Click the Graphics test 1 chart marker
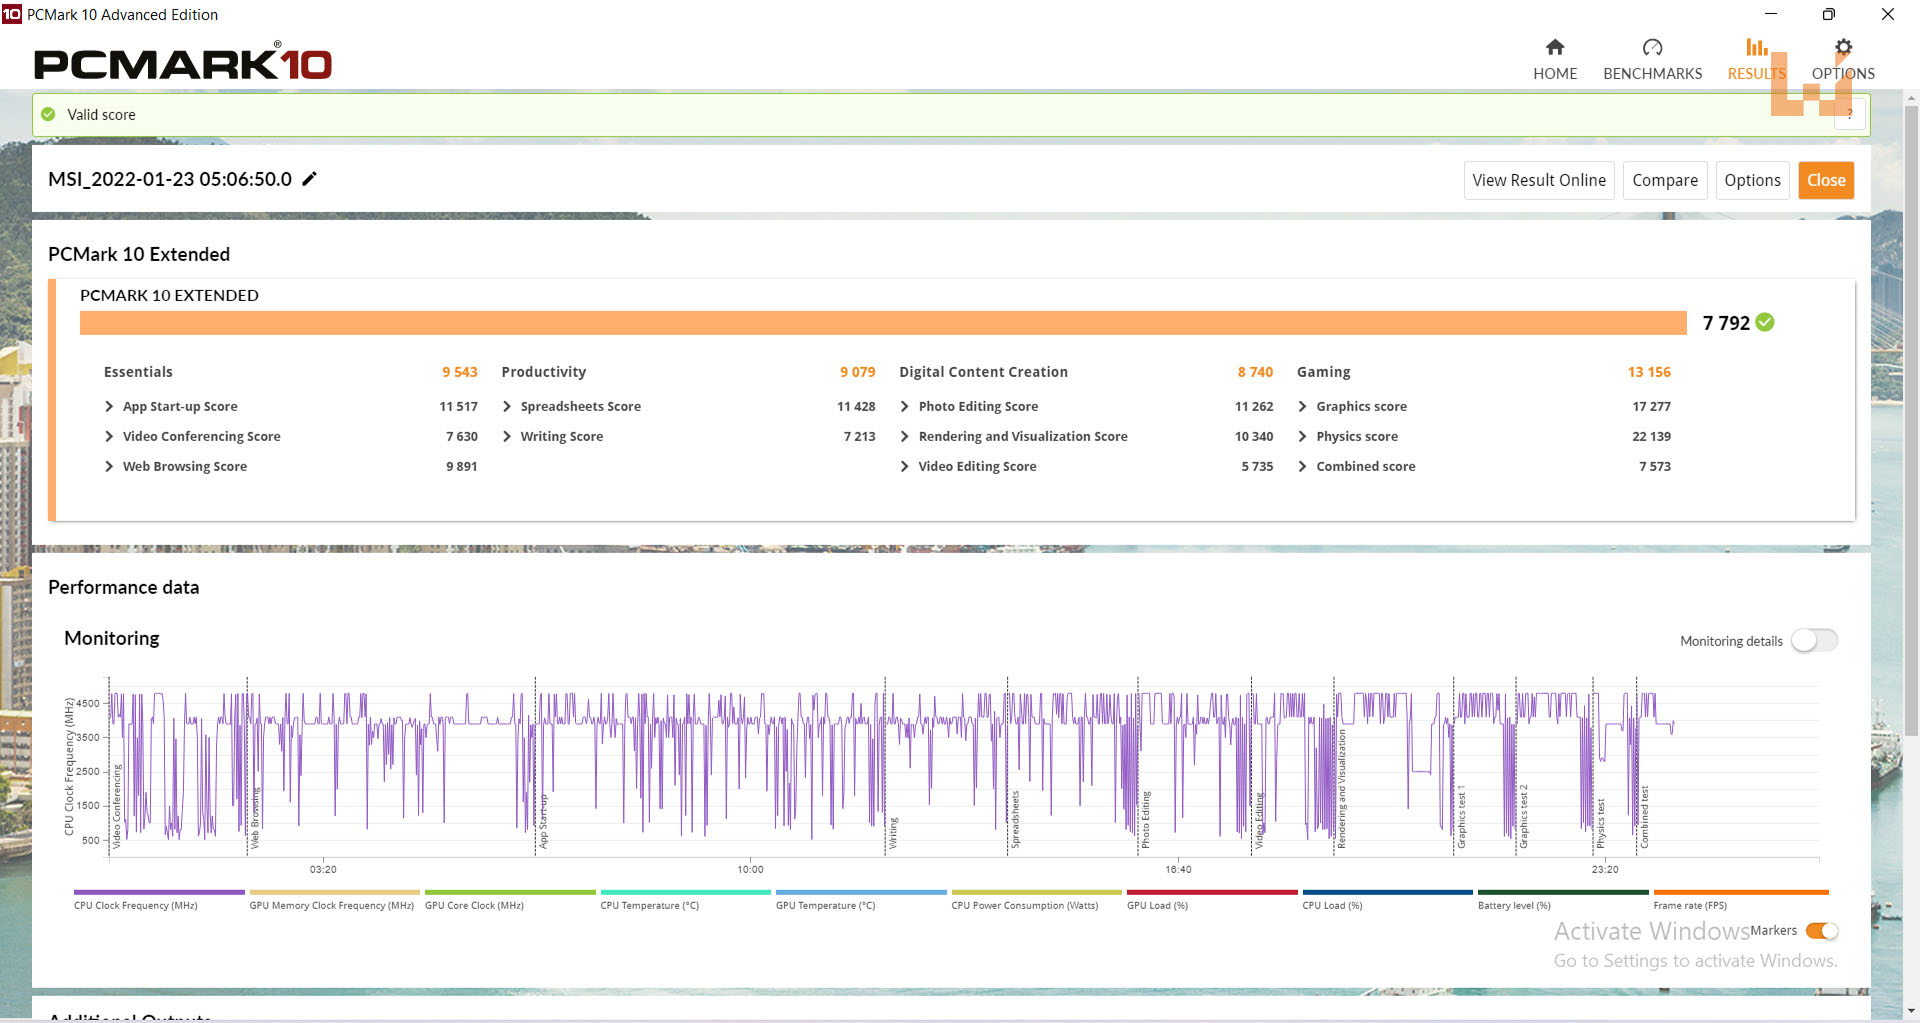The width and height of the screenshot is (1920, 1023). 1461,816
